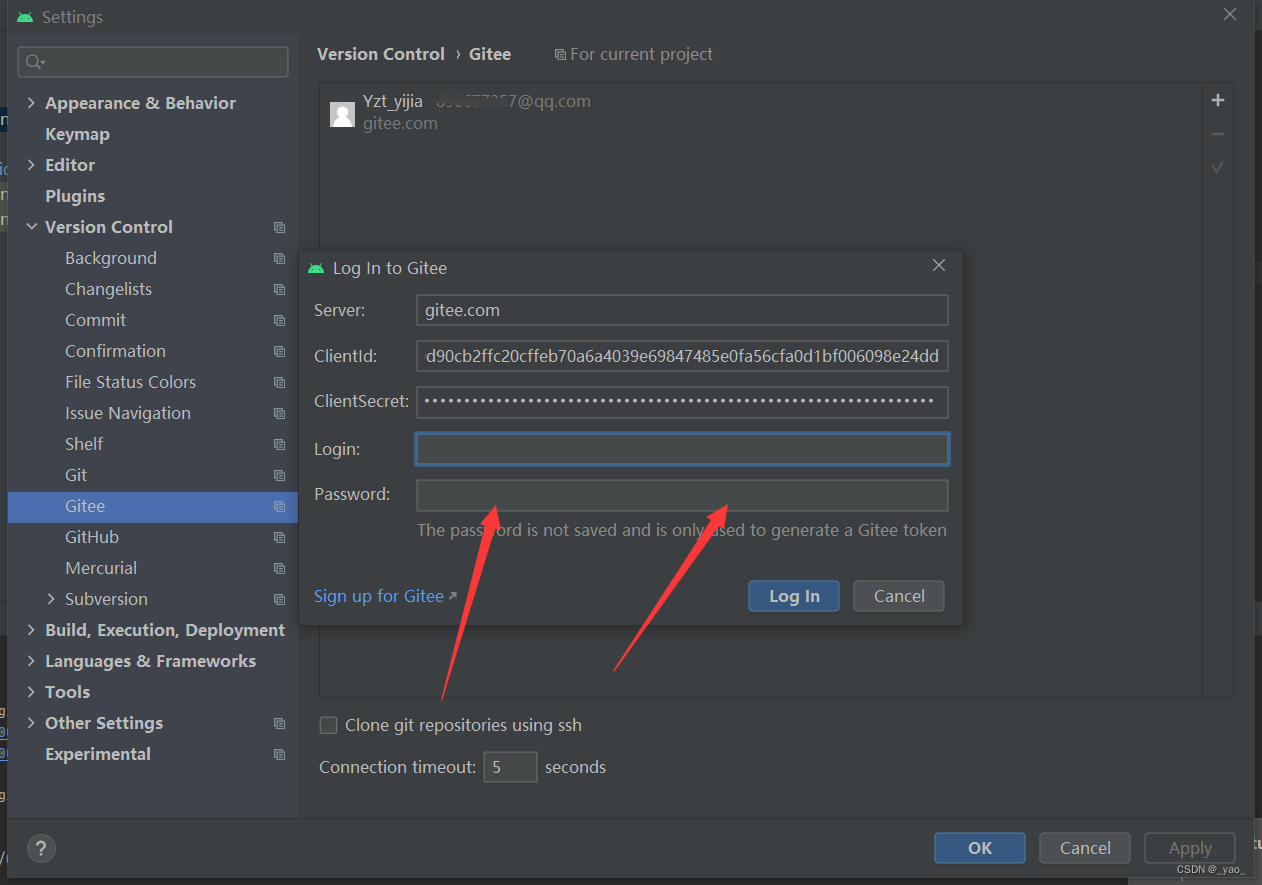Open the Keymap settings page
This screenshot has width=1262, height=885.
click(77, 134)
